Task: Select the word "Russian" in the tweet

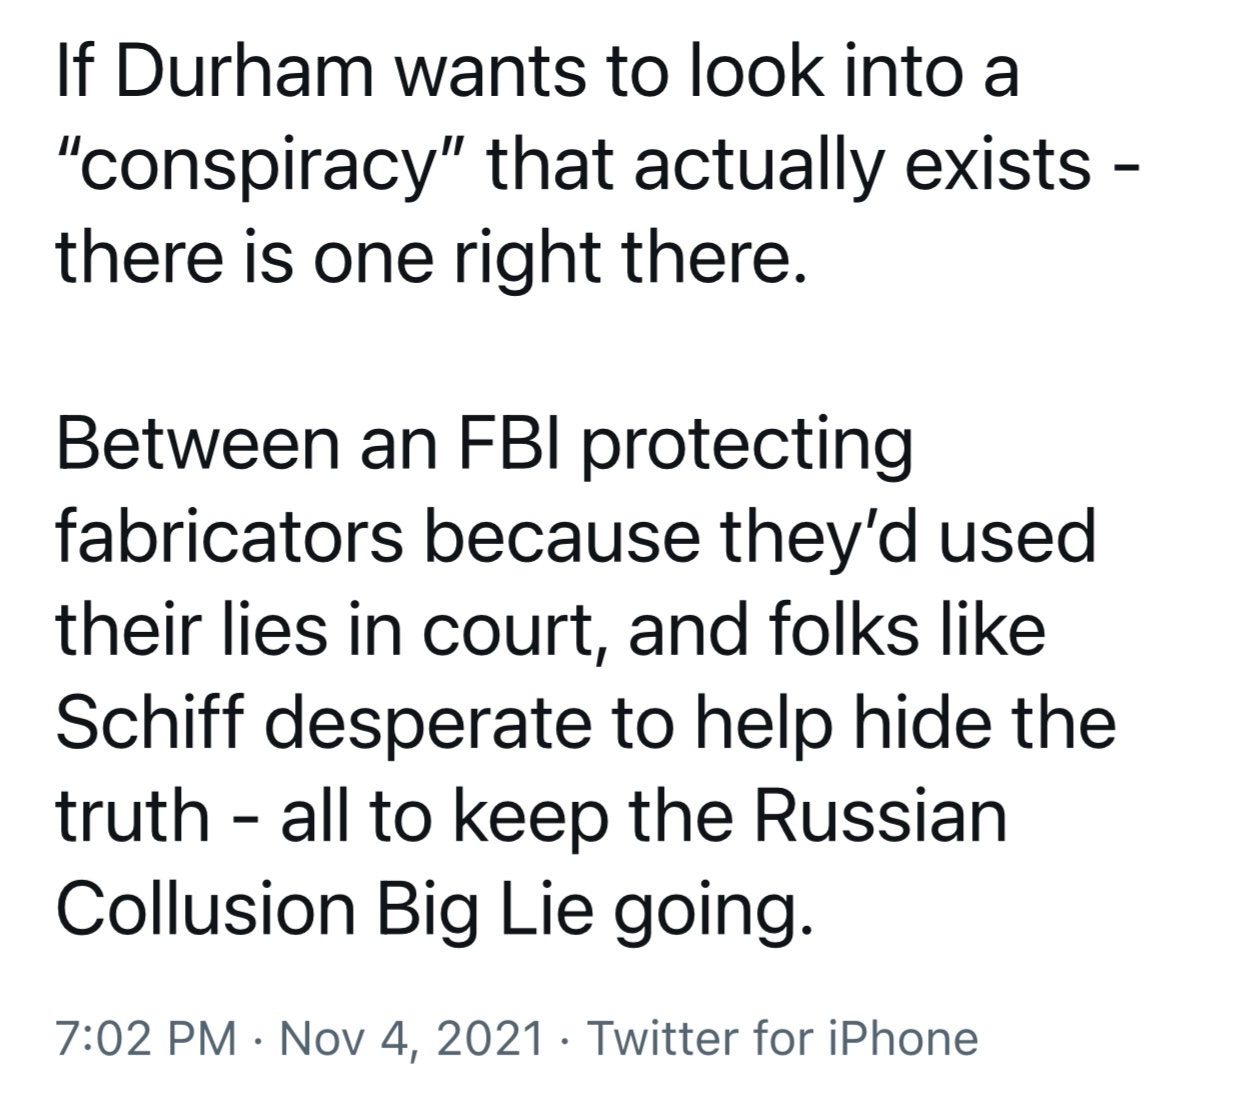Action: (879, 815)
